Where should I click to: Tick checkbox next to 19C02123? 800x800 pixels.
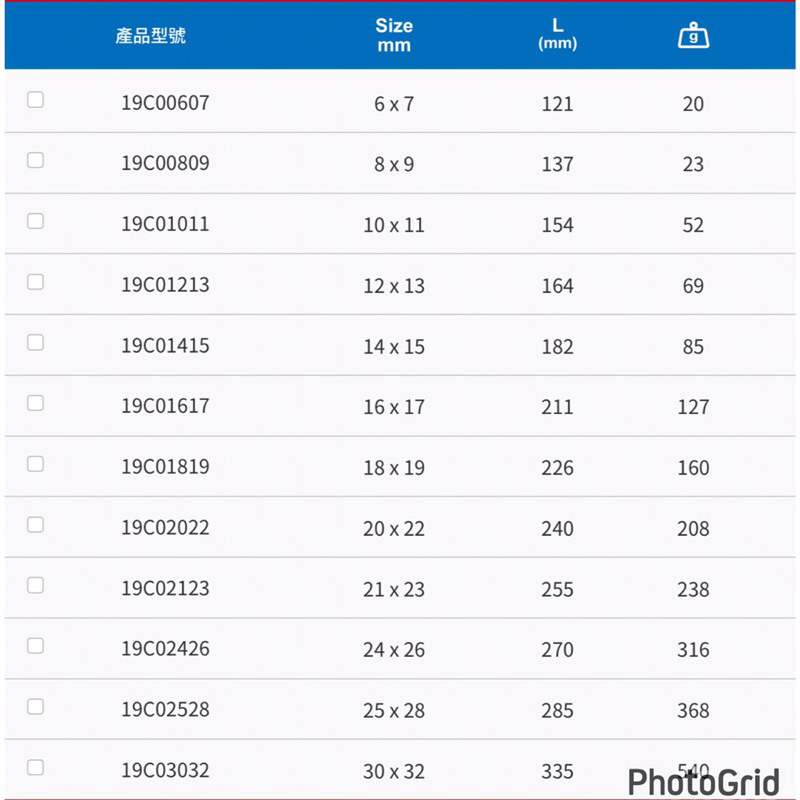[x=36, y=585]
